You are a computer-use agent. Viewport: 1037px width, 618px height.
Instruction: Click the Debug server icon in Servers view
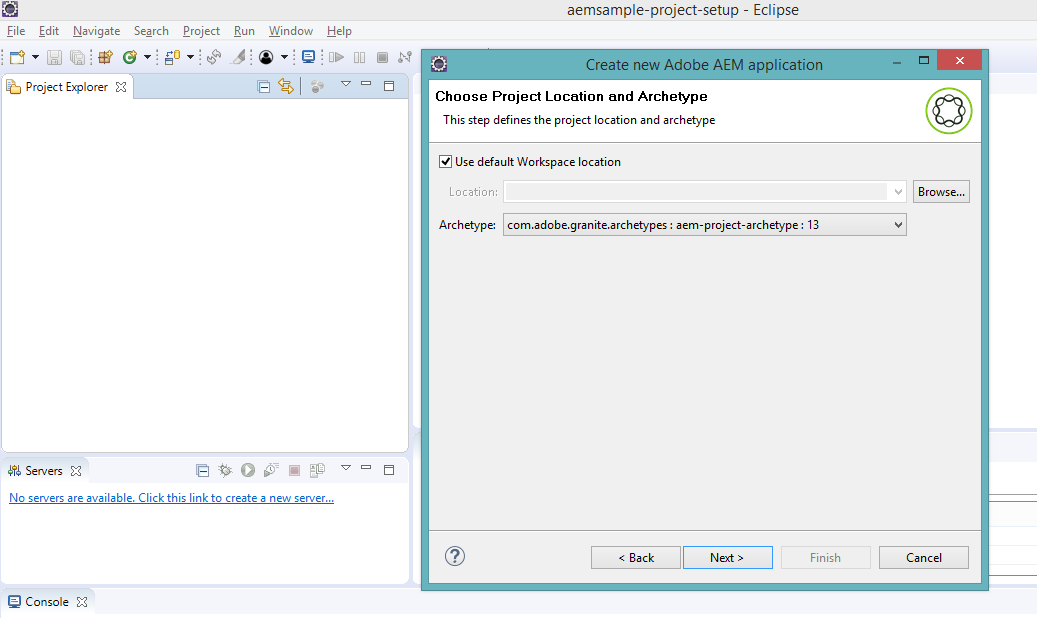pos(225,470)
